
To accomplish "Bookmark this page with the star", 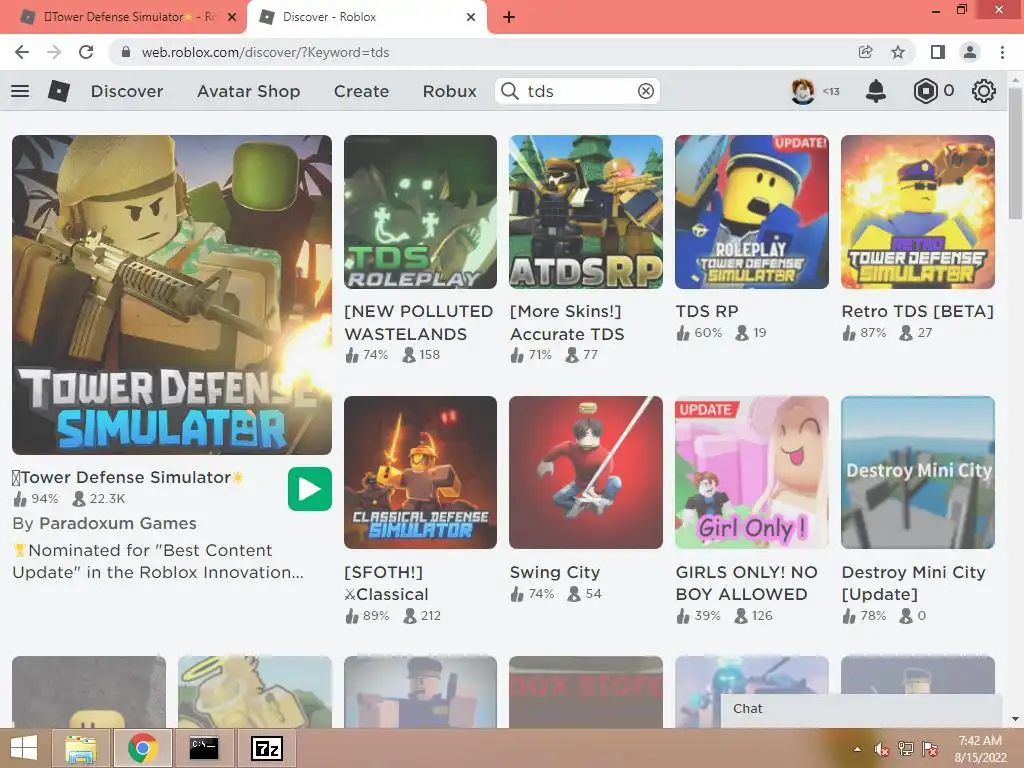I will click(899, 52).
